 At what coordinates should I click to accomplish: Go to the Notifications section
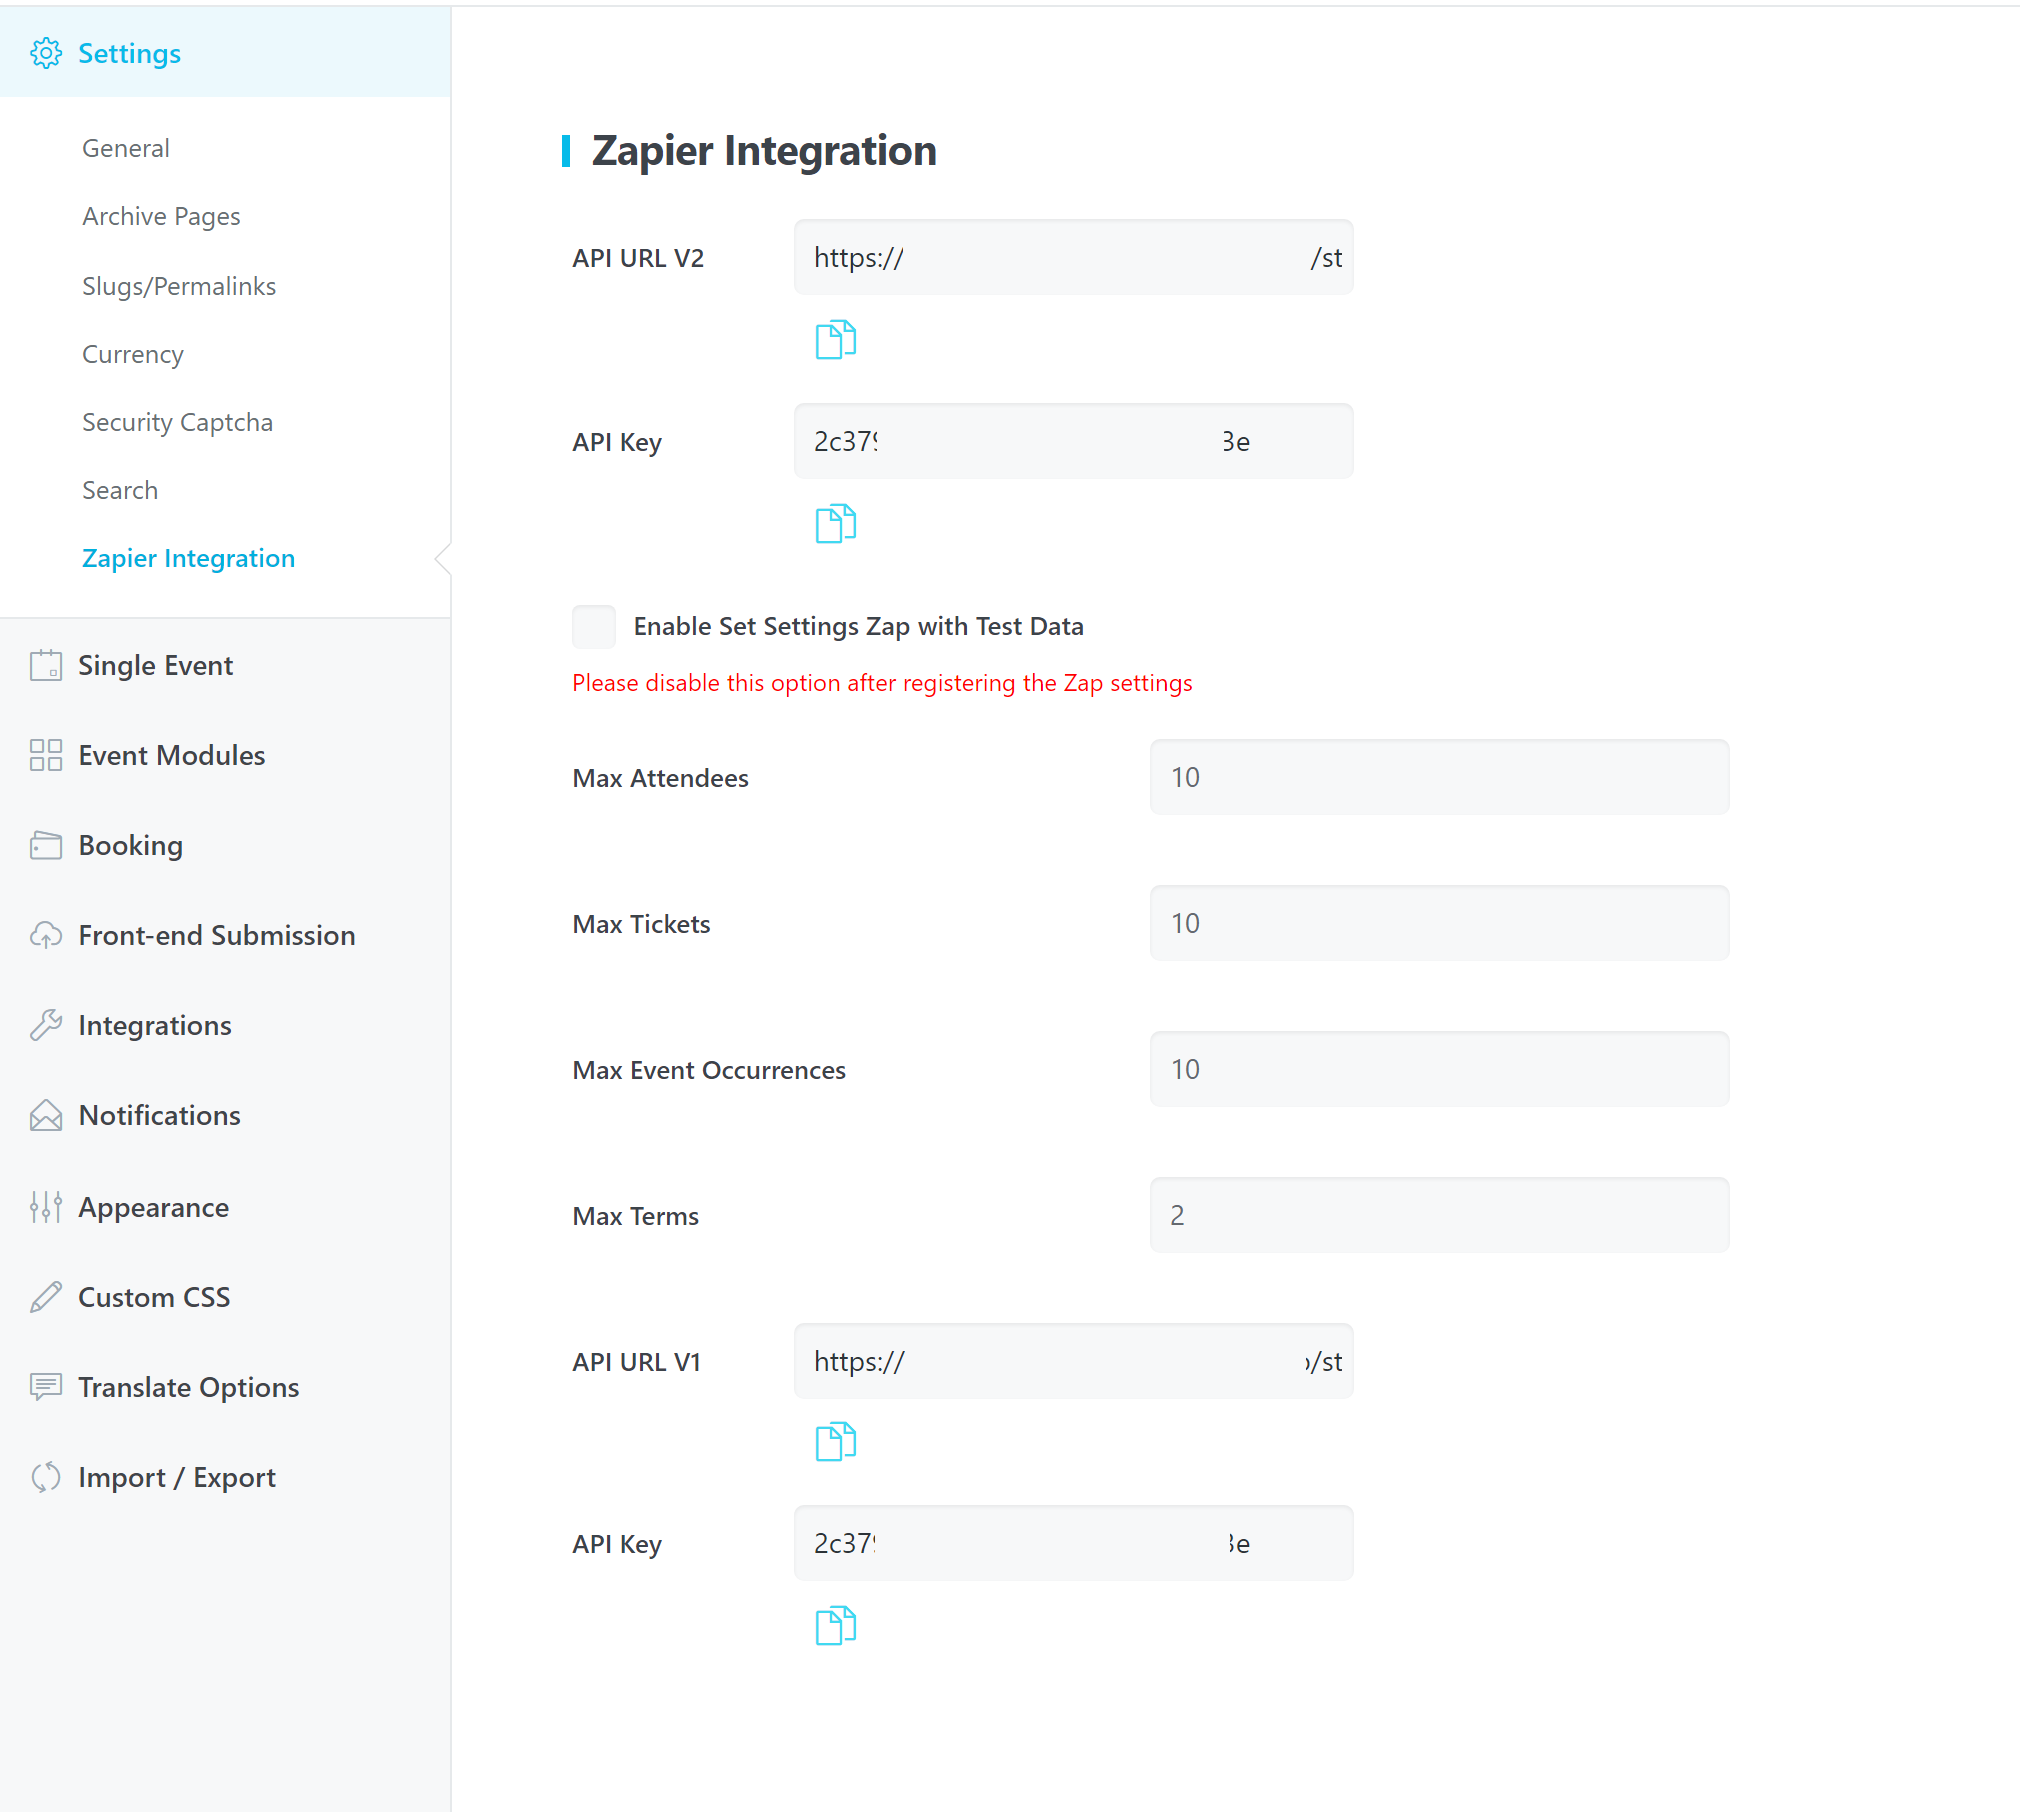[x=159, y=1116]
